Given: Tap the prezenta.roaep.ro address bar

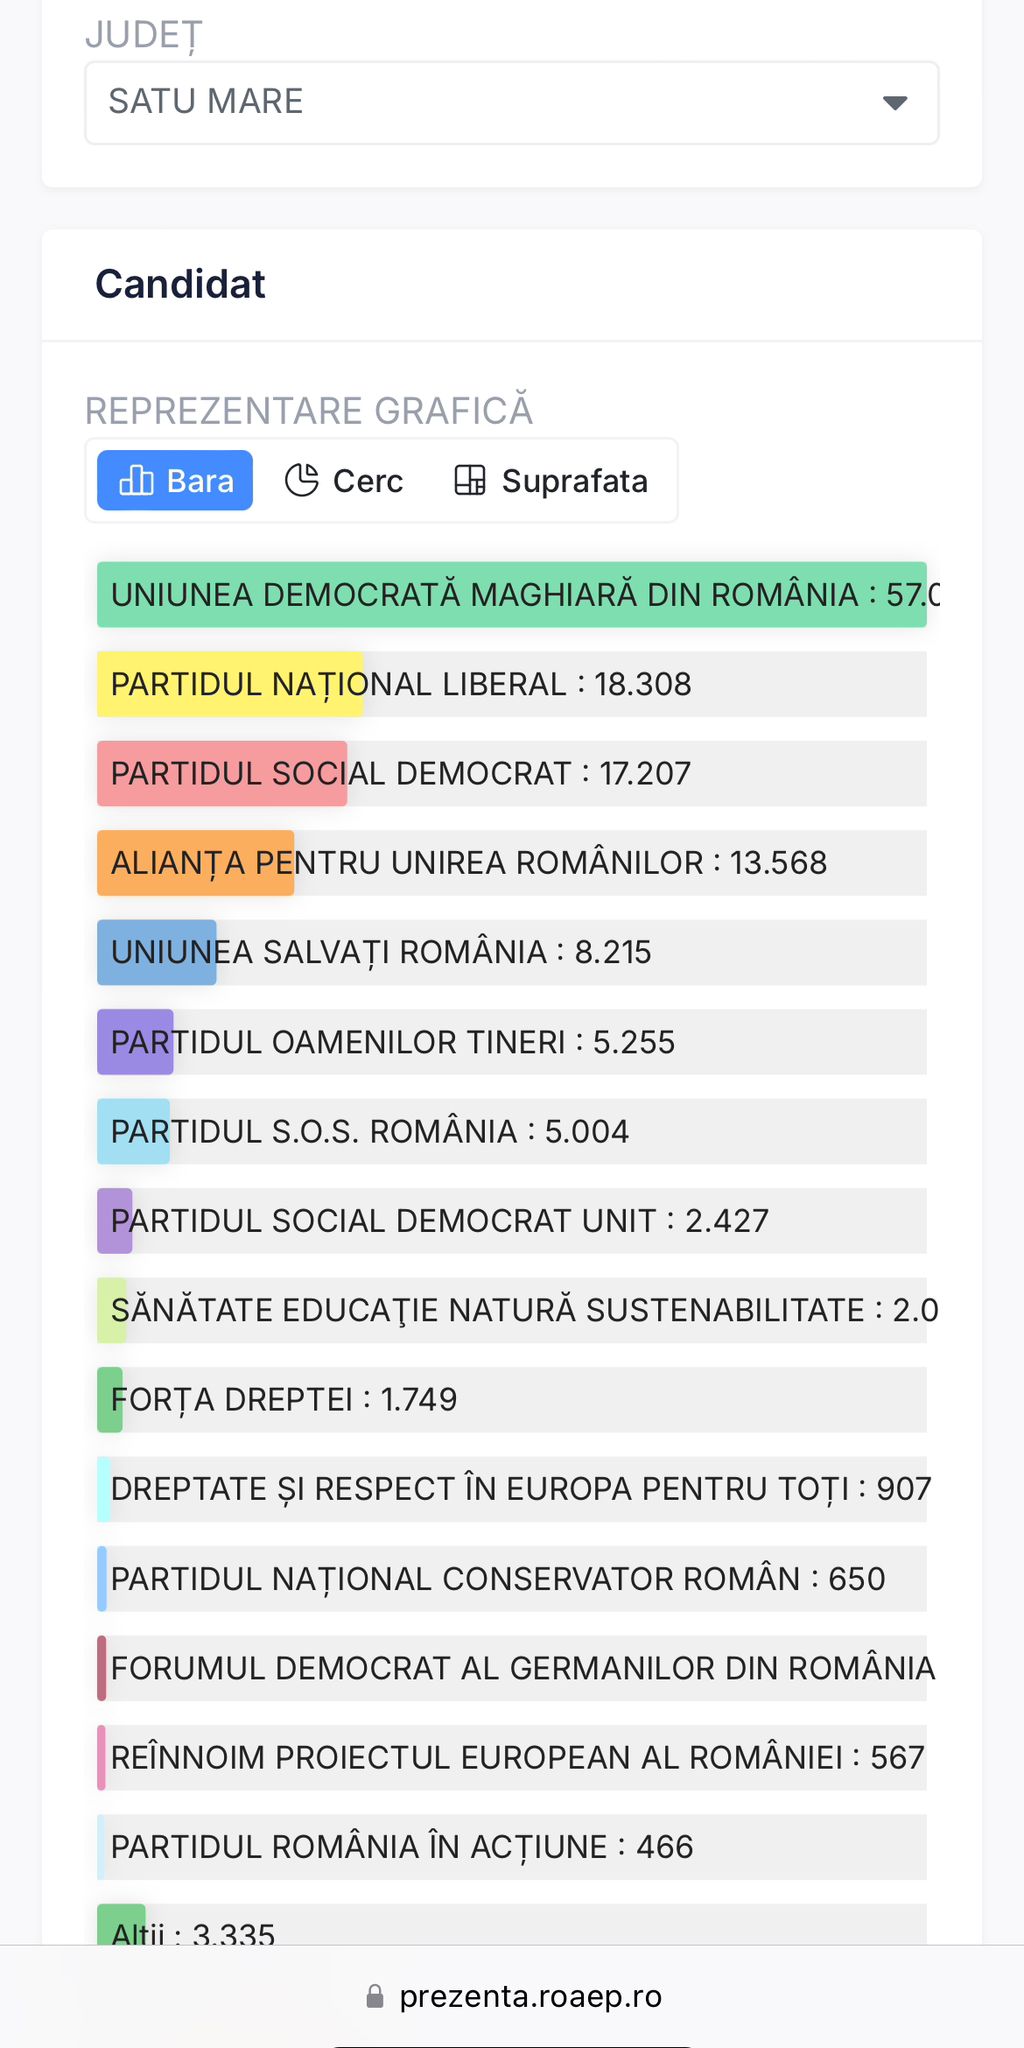Looking at the screenshot, I should [x=530, y=1997].
